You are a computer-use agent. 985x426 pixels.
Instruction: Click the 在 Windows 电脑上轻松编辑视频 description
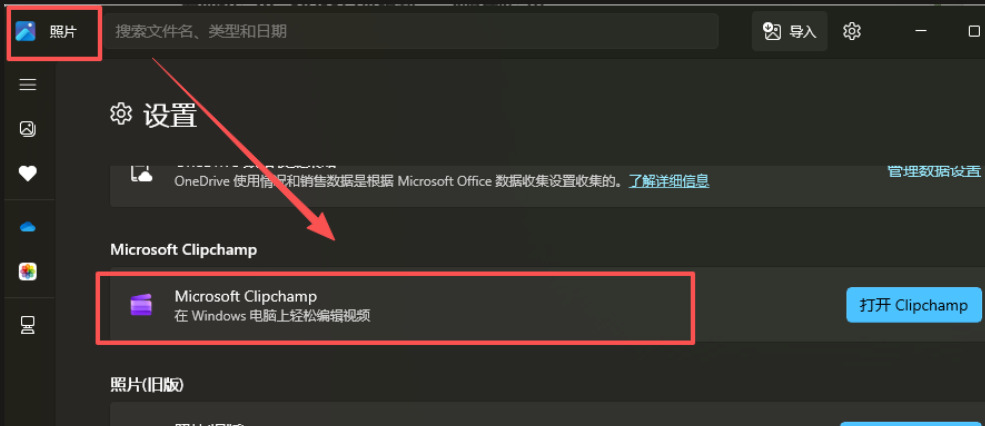click(272, 315)
